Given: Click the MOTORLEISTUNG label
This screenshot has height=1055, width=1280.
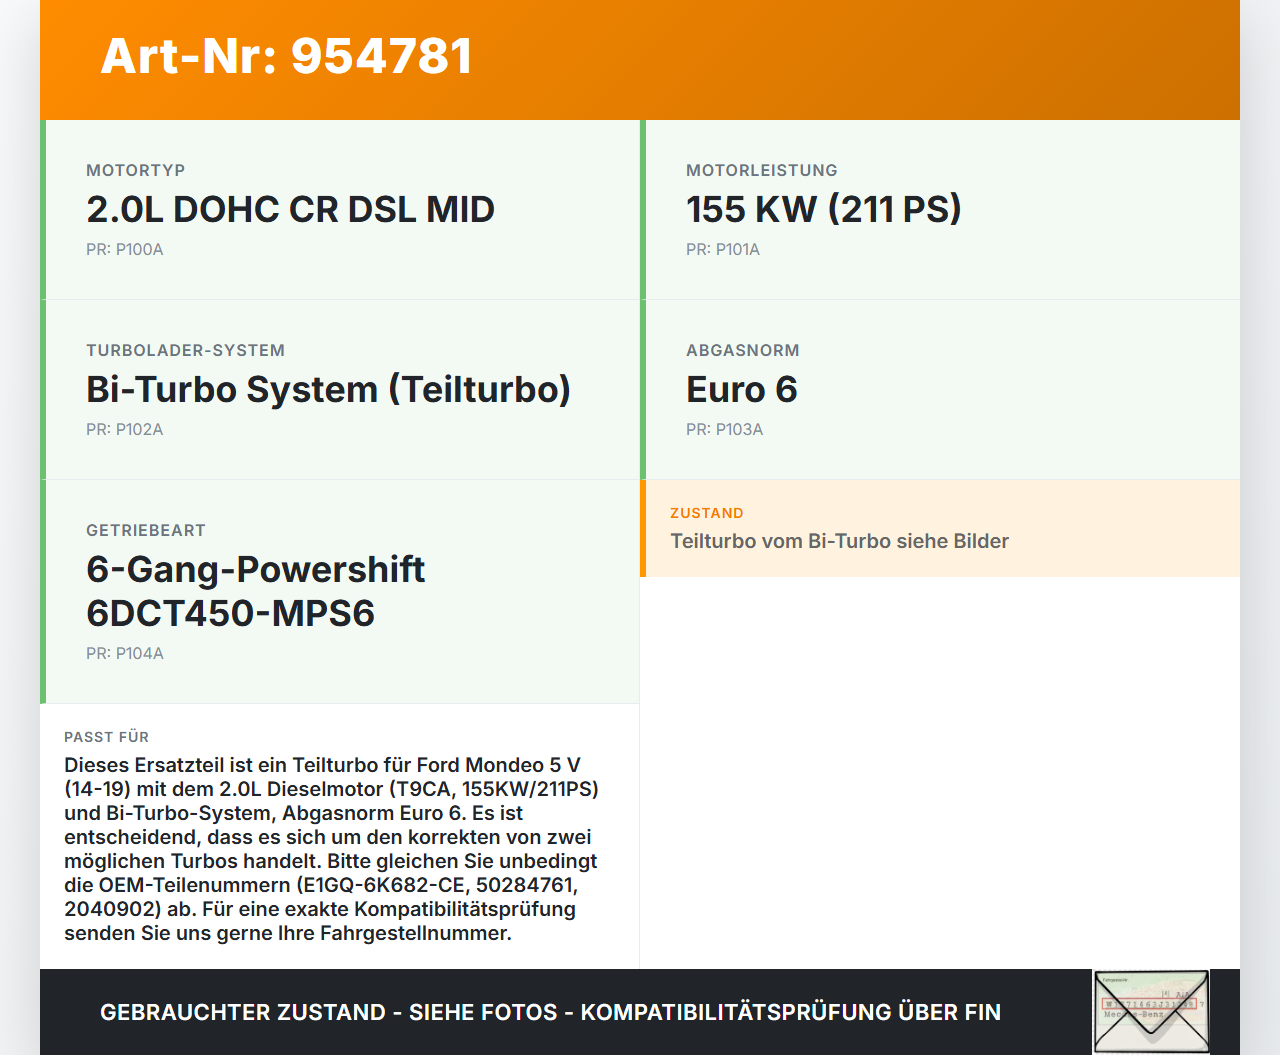Looking at the screenshot, I should [762, 171].
